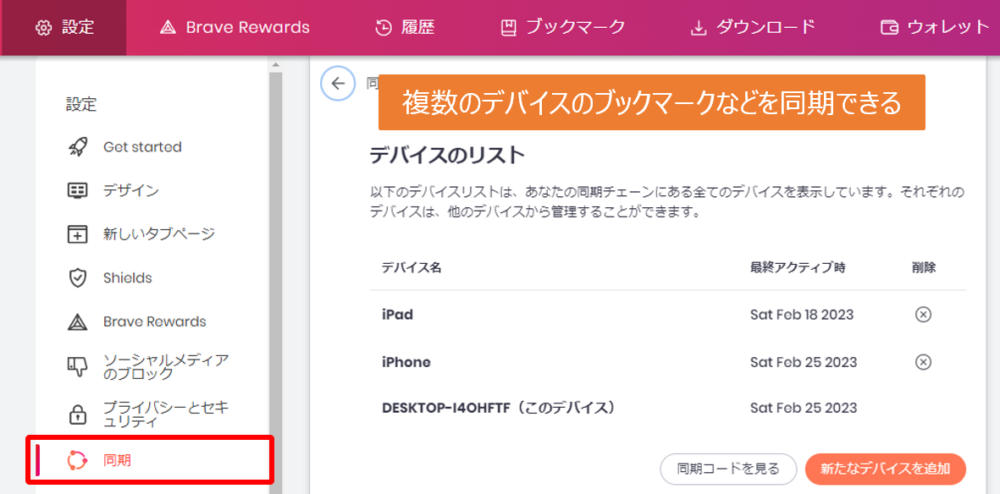The image size is (1000, 494).
Task: Click 同期コードを見る button
Action: tap(728, 469)
